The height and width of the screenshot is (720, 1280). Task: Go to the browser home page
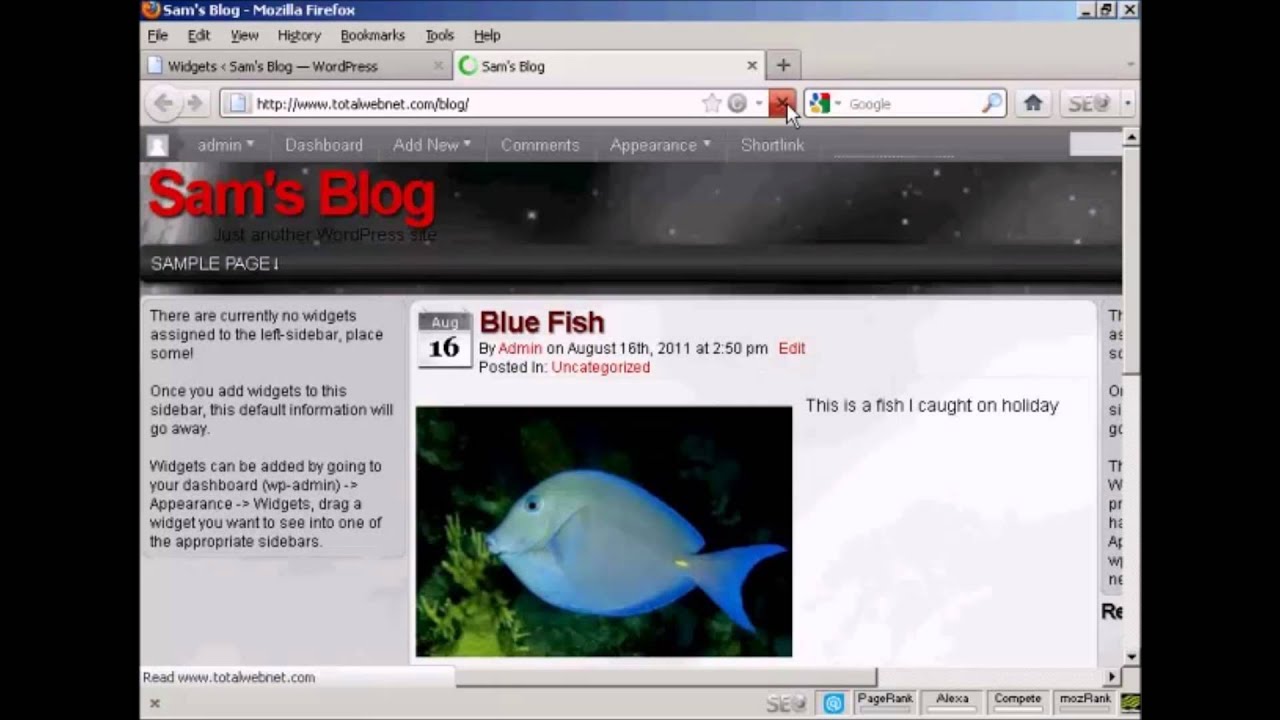click(x=1033, y=103)
